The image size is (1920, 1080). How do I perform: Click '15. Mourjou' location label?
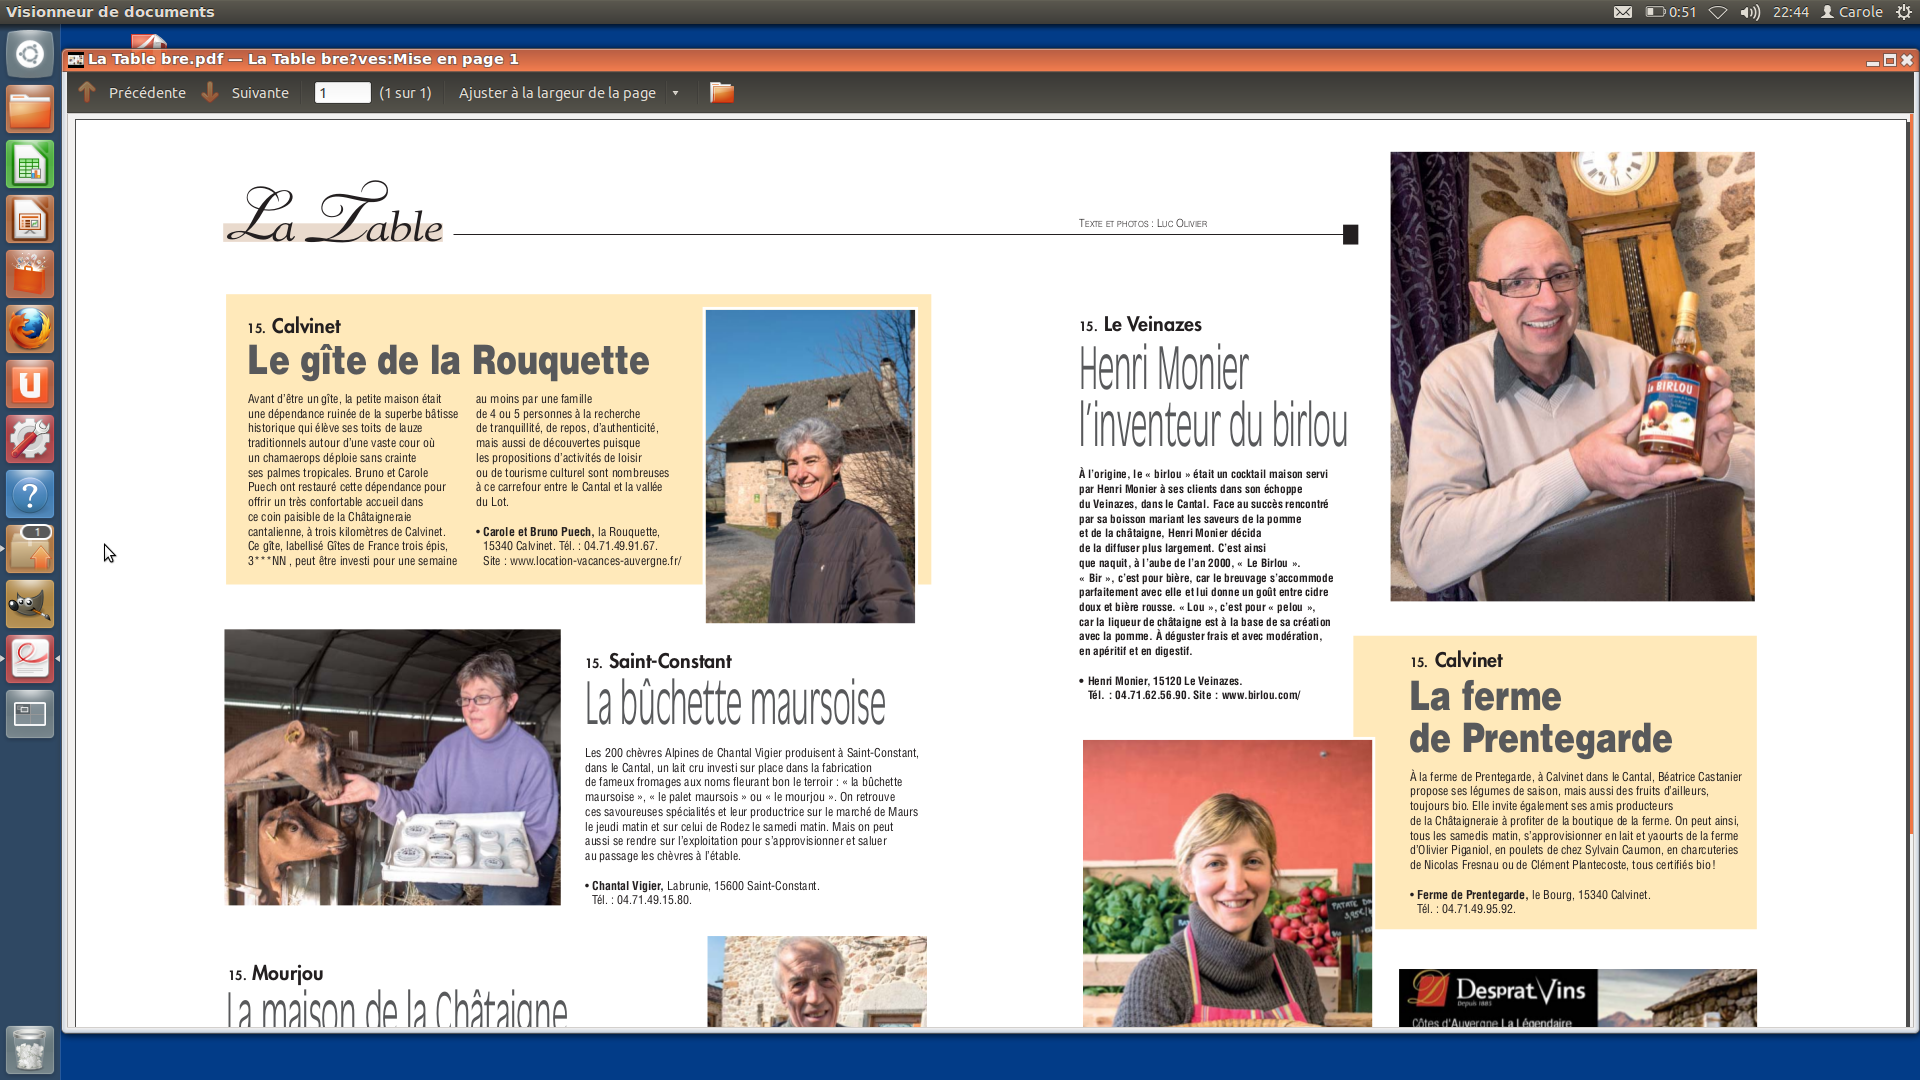click(x=276, y=974)
